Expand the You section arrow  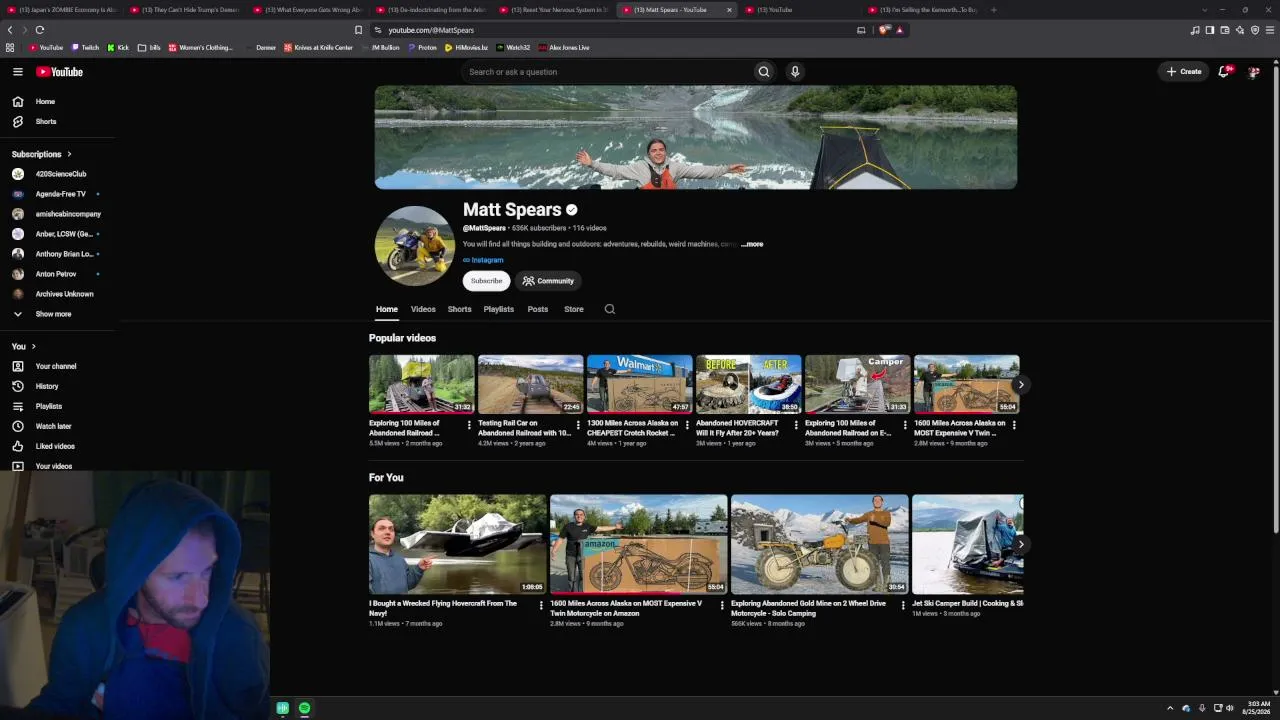pyautogui.click(x=33, y=346)
